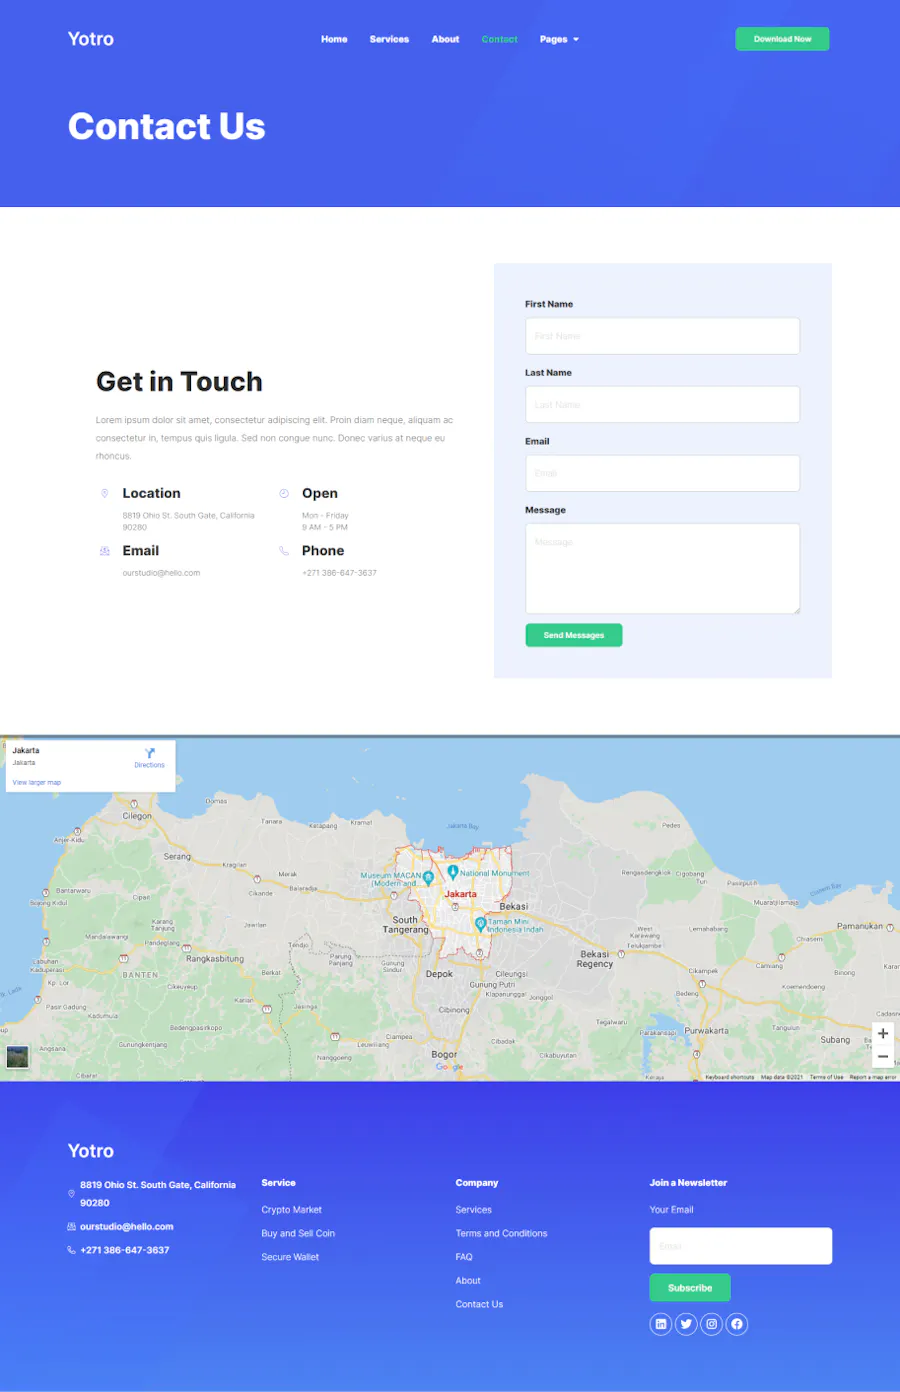The height and width of the screenshot is (1392, 900).
Task: Open About in the top navigation
Action: tap(445, 40)
